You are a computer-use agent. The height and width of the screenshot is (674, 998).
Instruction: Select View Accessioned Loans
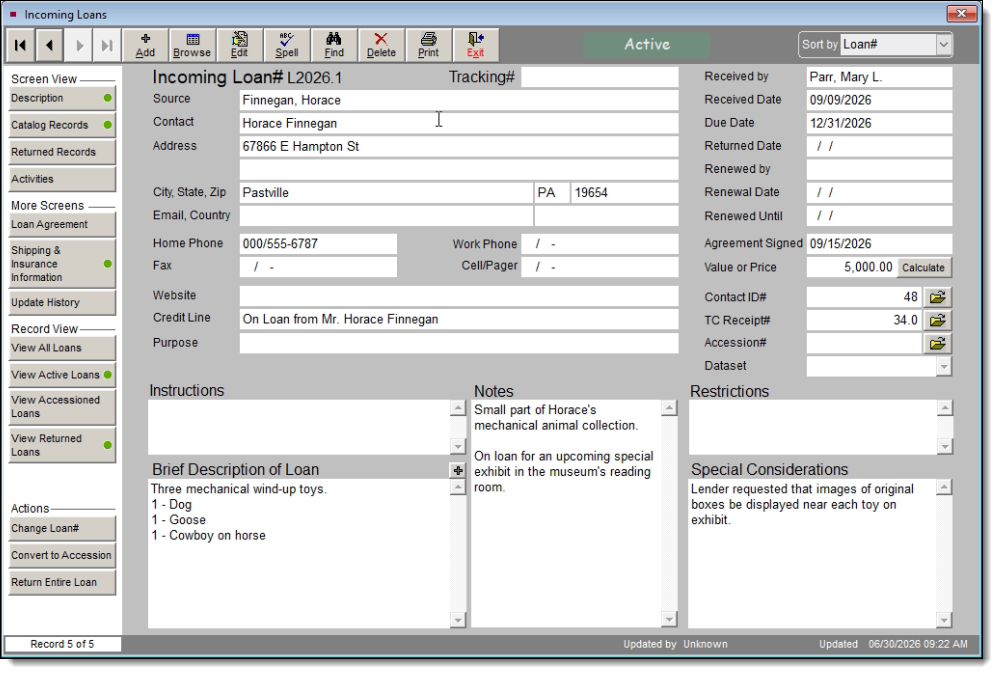(x=62, y=407)
